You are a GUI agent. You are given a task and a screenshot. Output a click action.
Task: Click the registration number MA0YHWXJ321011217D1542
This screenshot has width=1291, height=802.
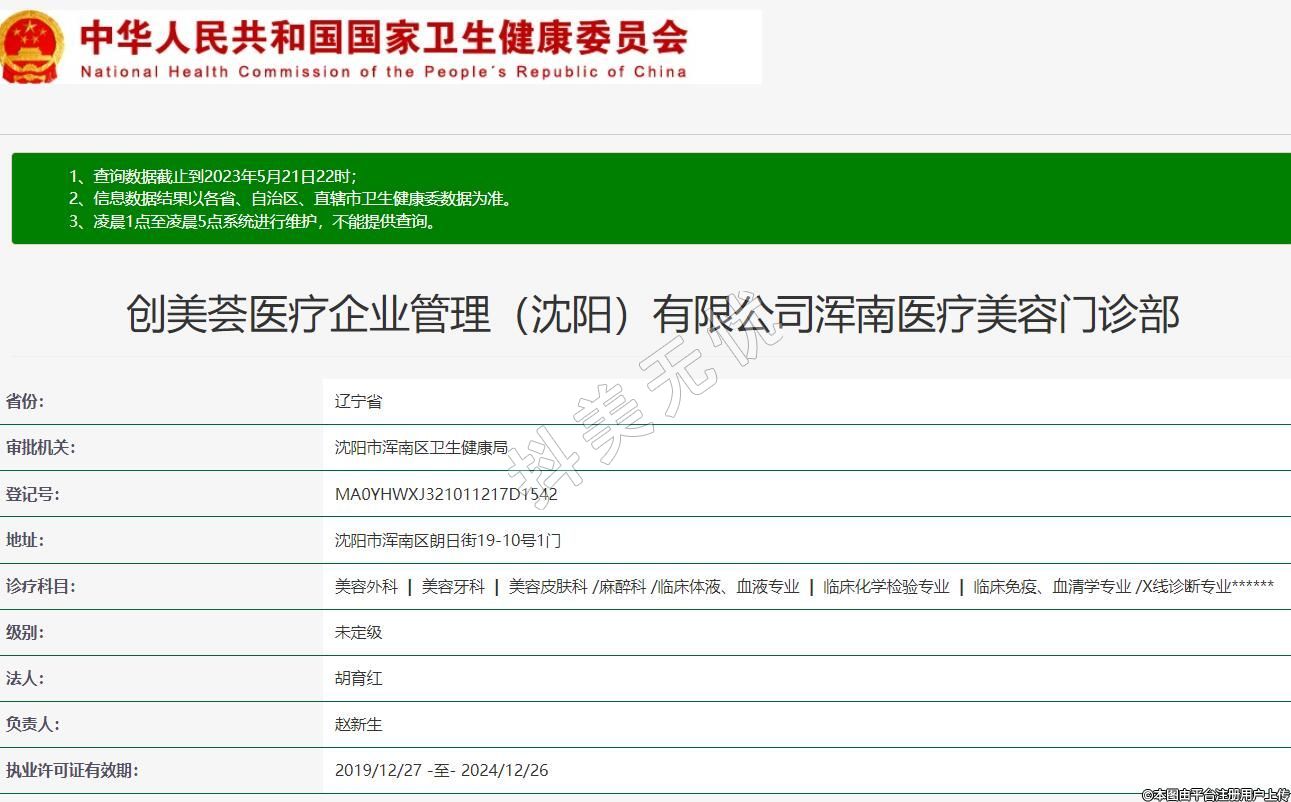446,494
